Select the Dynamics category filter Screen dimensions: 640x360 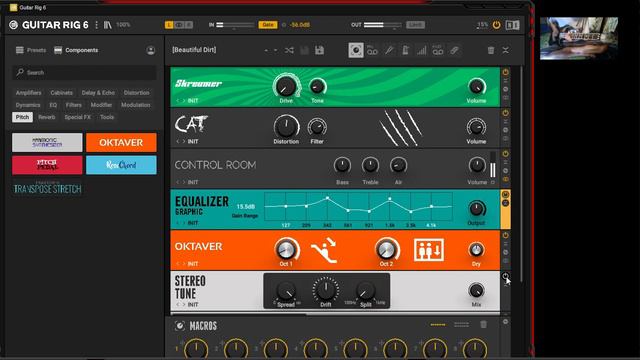(x=28, y=105)
